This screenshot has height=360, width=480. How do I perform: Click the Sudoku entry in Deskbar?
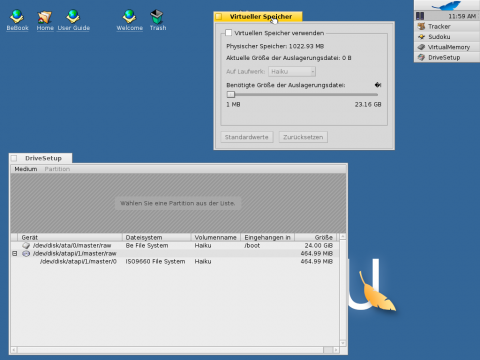tap(447, 37)
